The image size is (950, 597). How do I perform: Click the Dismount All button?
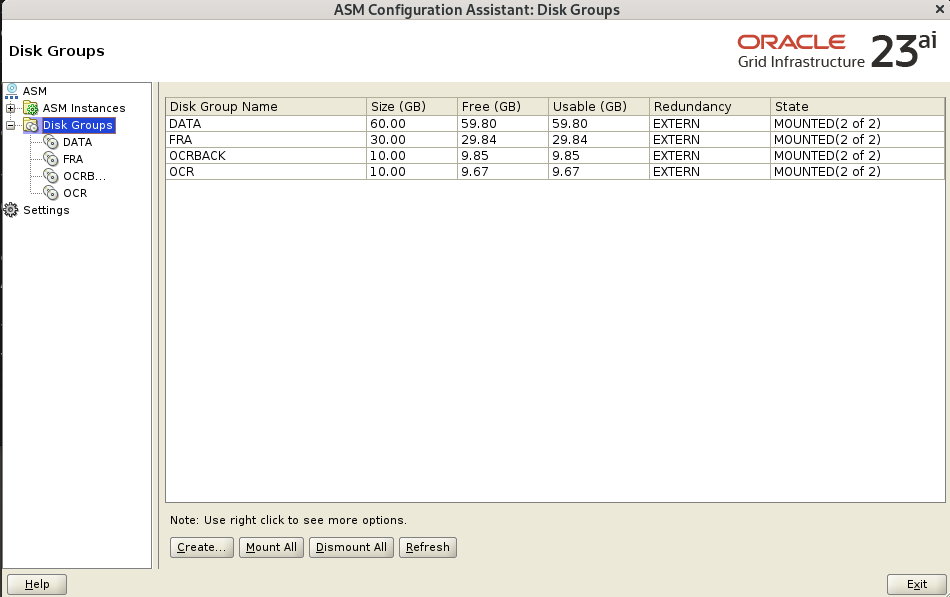coord(351,547)
